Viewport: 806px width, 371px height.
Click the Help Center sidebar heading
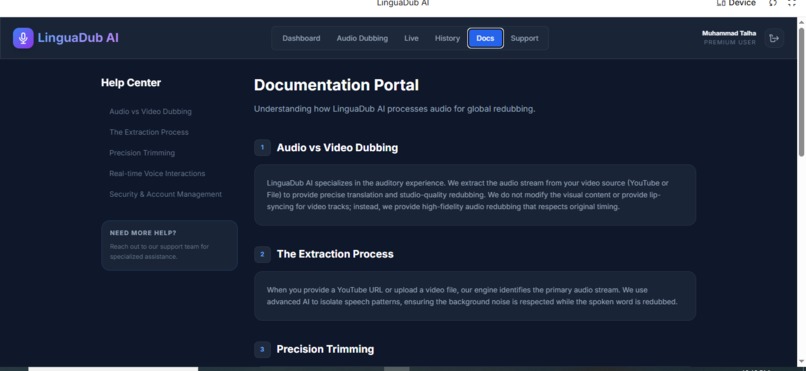[x=131, y=83]
